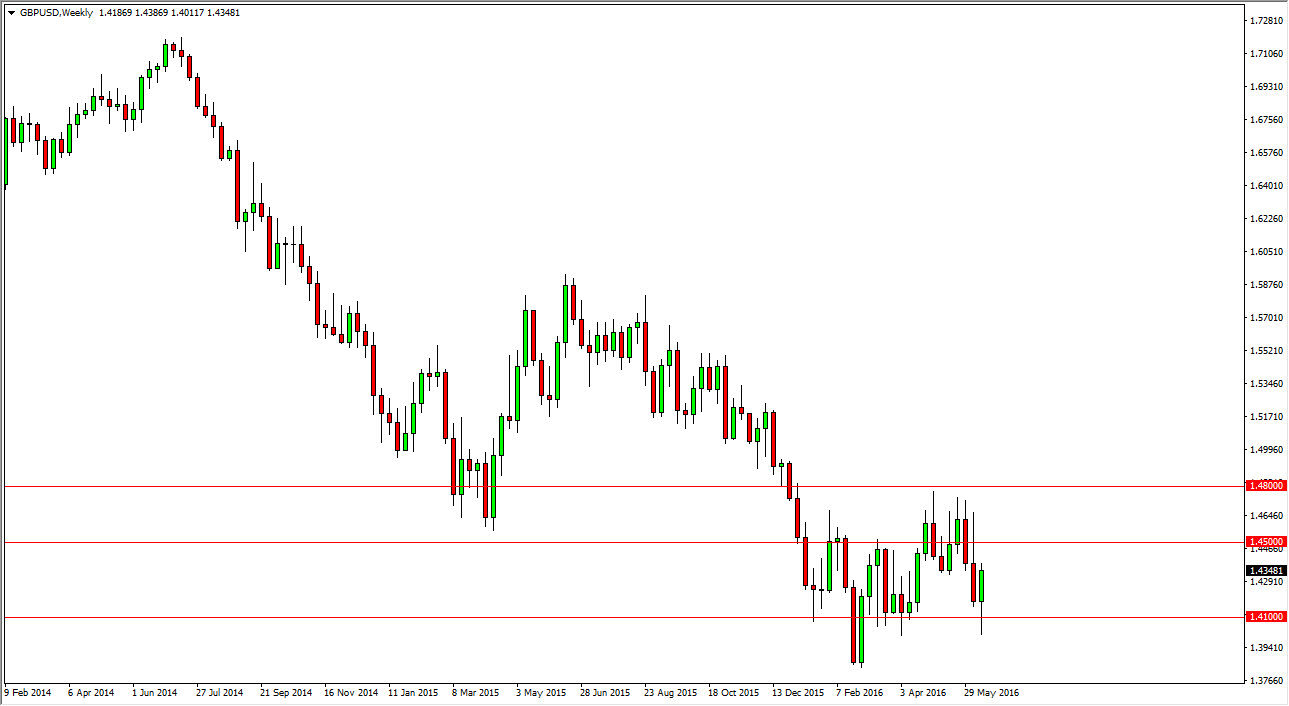Click the 11 Jan 2015 date label
This screenshot has height=706, width=1289.
412,692
